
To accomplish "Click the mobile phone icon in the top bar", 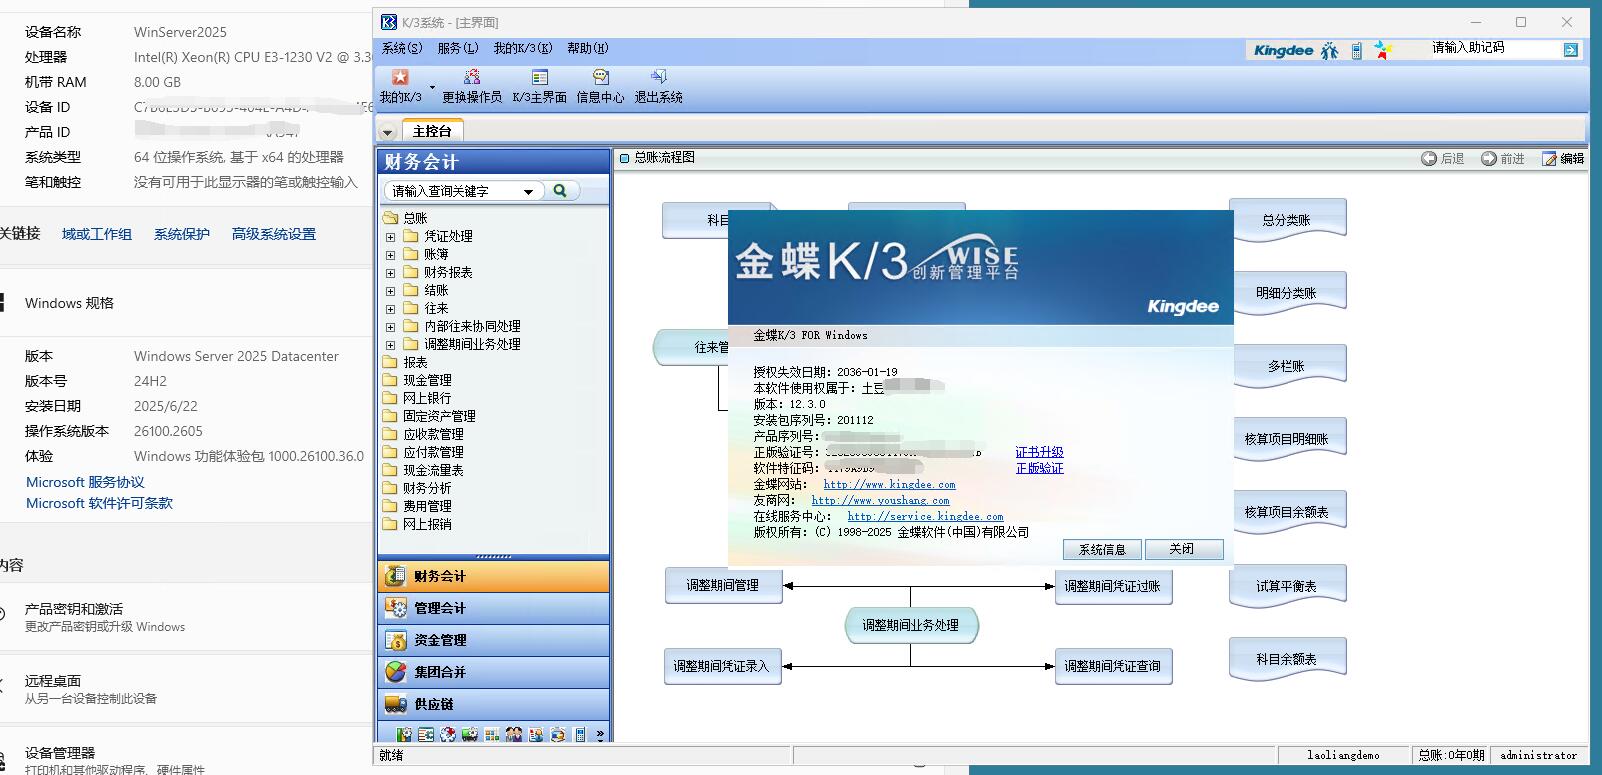I will (1357, 50).
